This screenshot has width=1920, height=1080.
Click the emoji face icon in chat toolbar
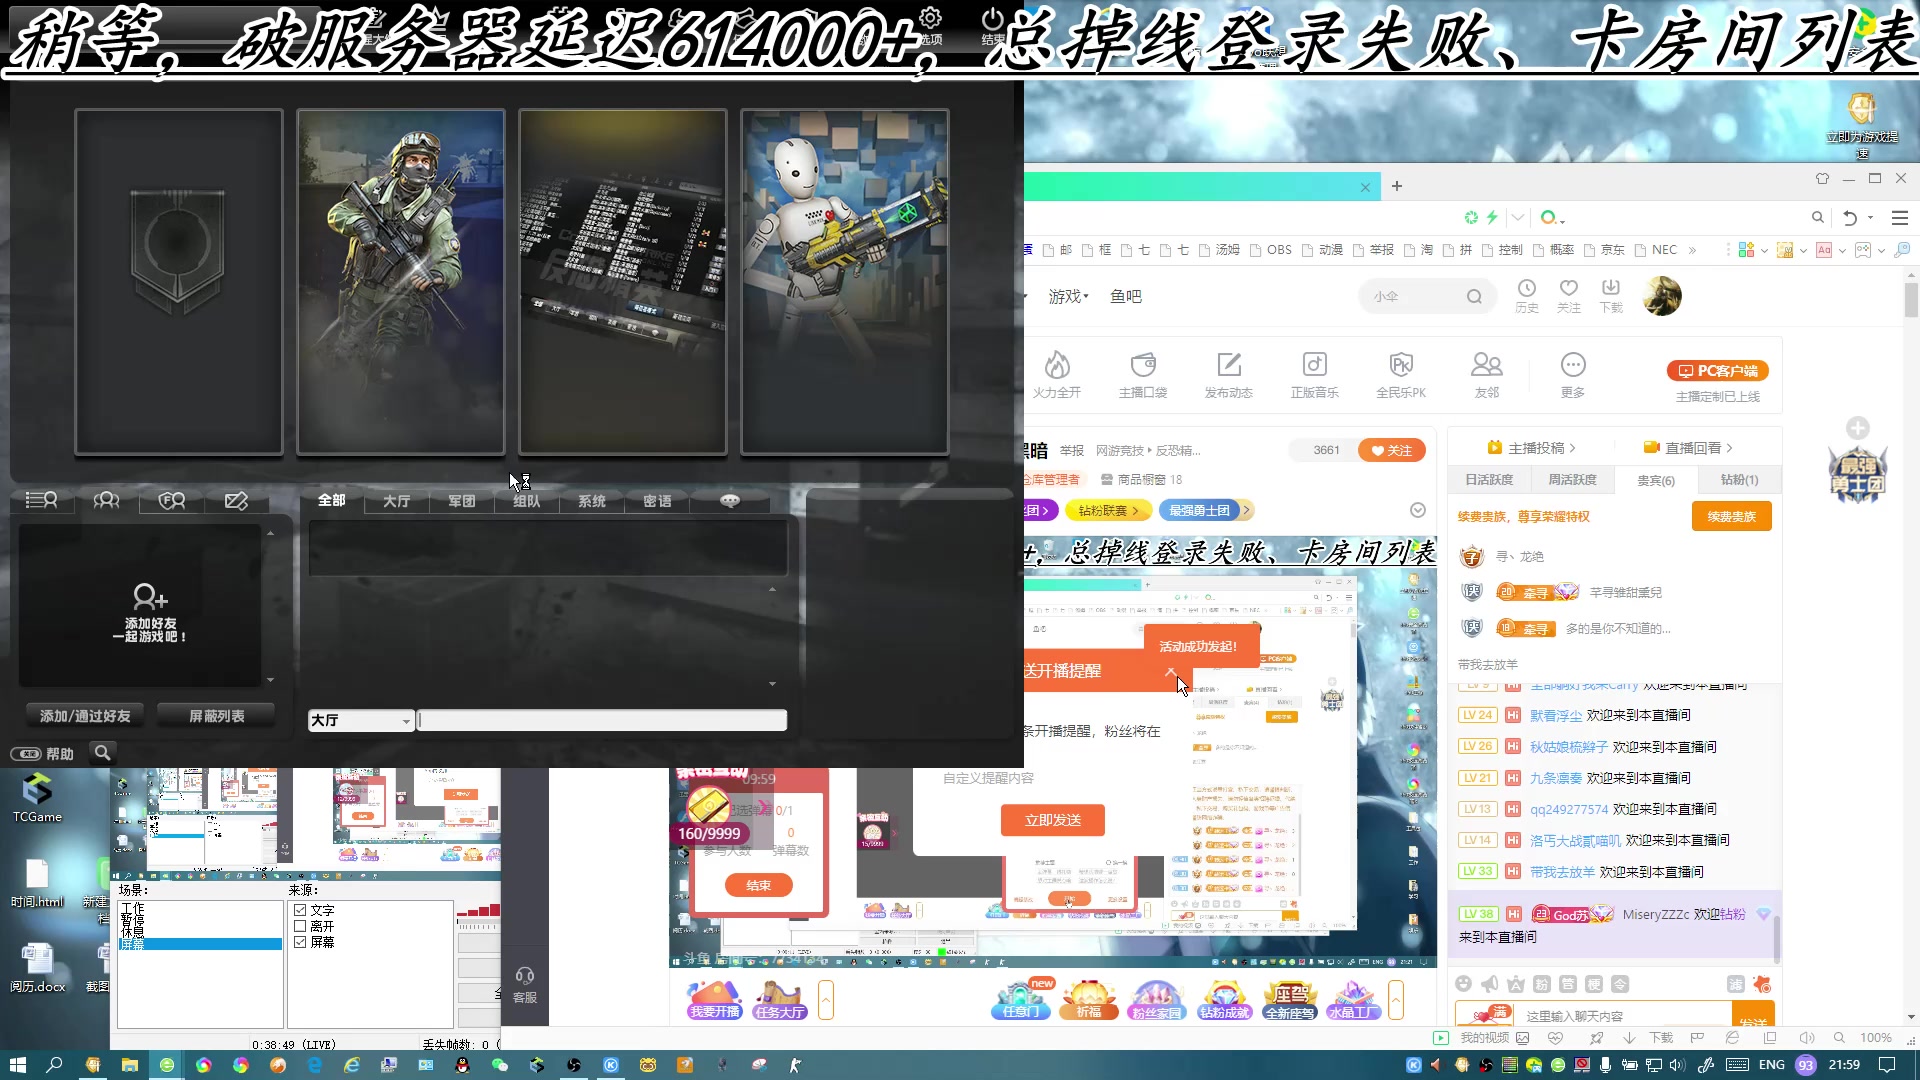pyautogui.click(x=1464, y=984)
